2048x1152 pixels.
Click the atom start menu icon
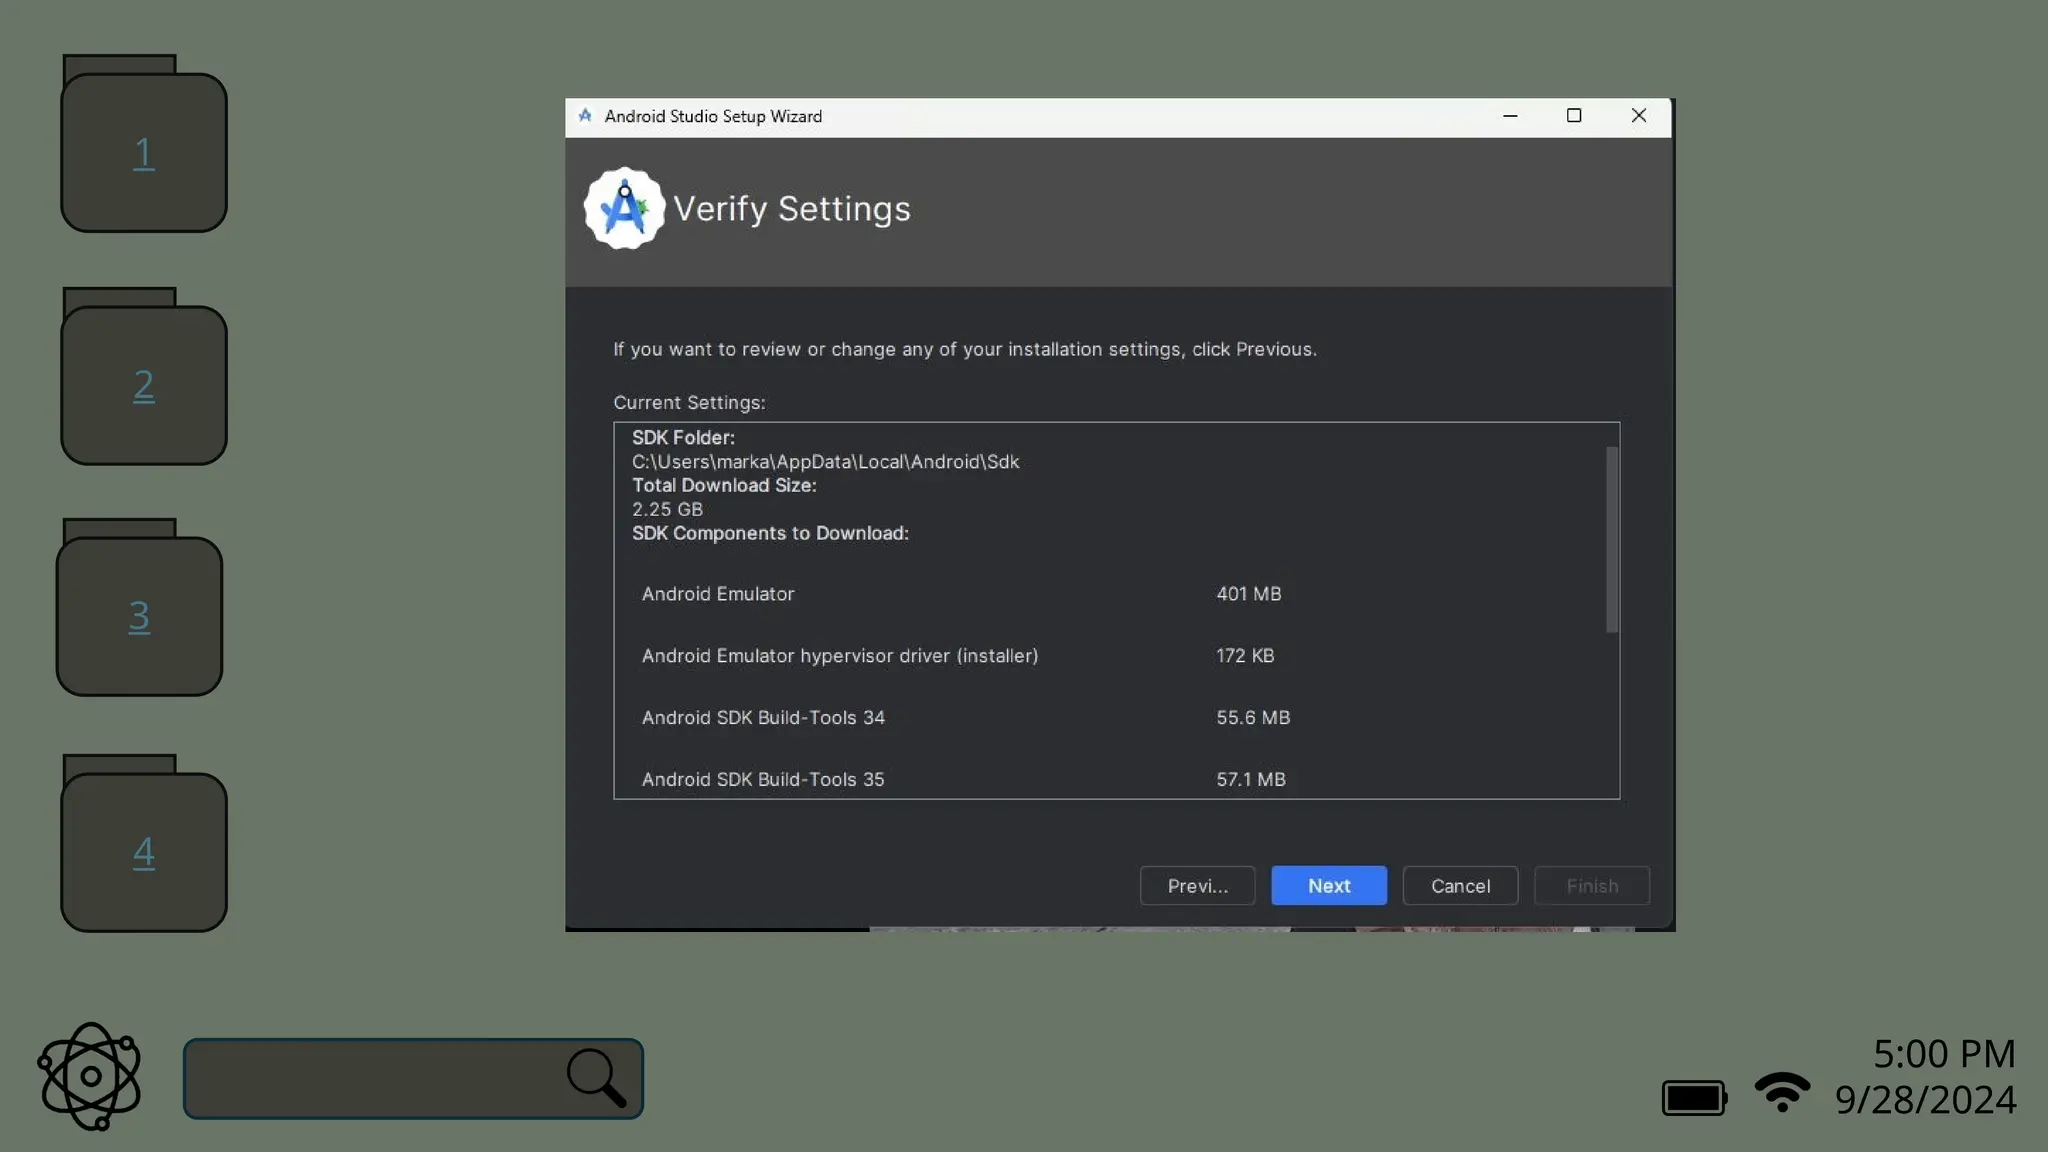[90, 1076]
